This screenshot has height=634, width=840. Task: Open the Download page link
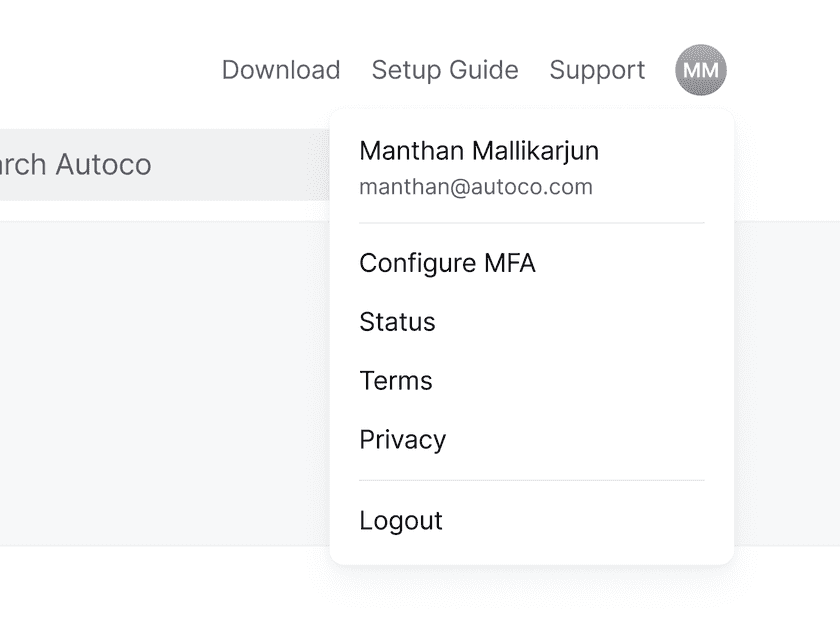[281, 70]
